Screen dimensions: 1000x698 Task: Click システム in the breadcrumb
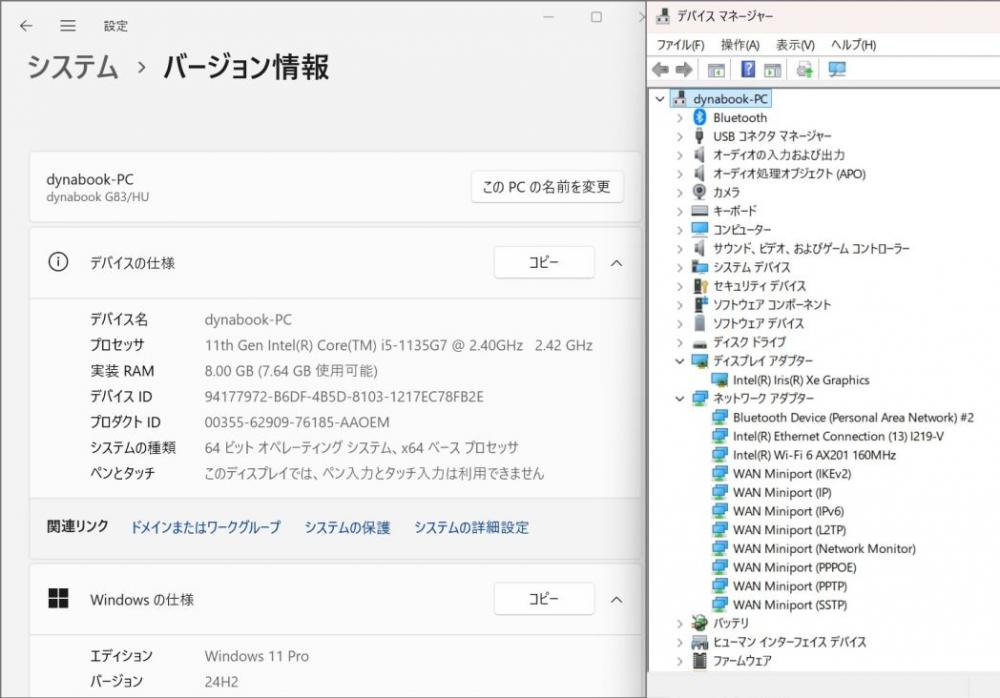click(x=73, y=67)
